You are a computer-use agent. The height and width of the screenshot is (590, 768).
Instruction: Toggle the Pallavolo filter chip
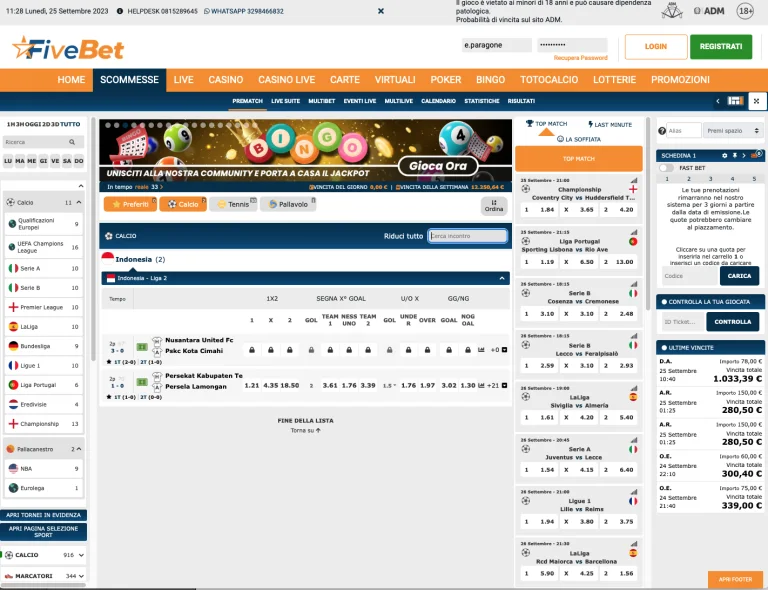(288, 204)
